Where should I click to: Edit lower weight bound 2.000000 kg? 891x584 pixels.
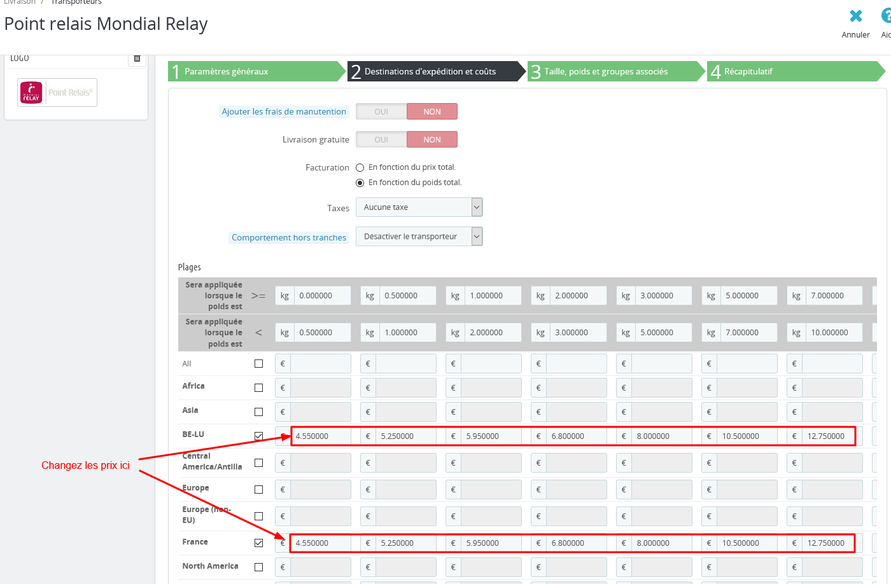click(578, 296)
